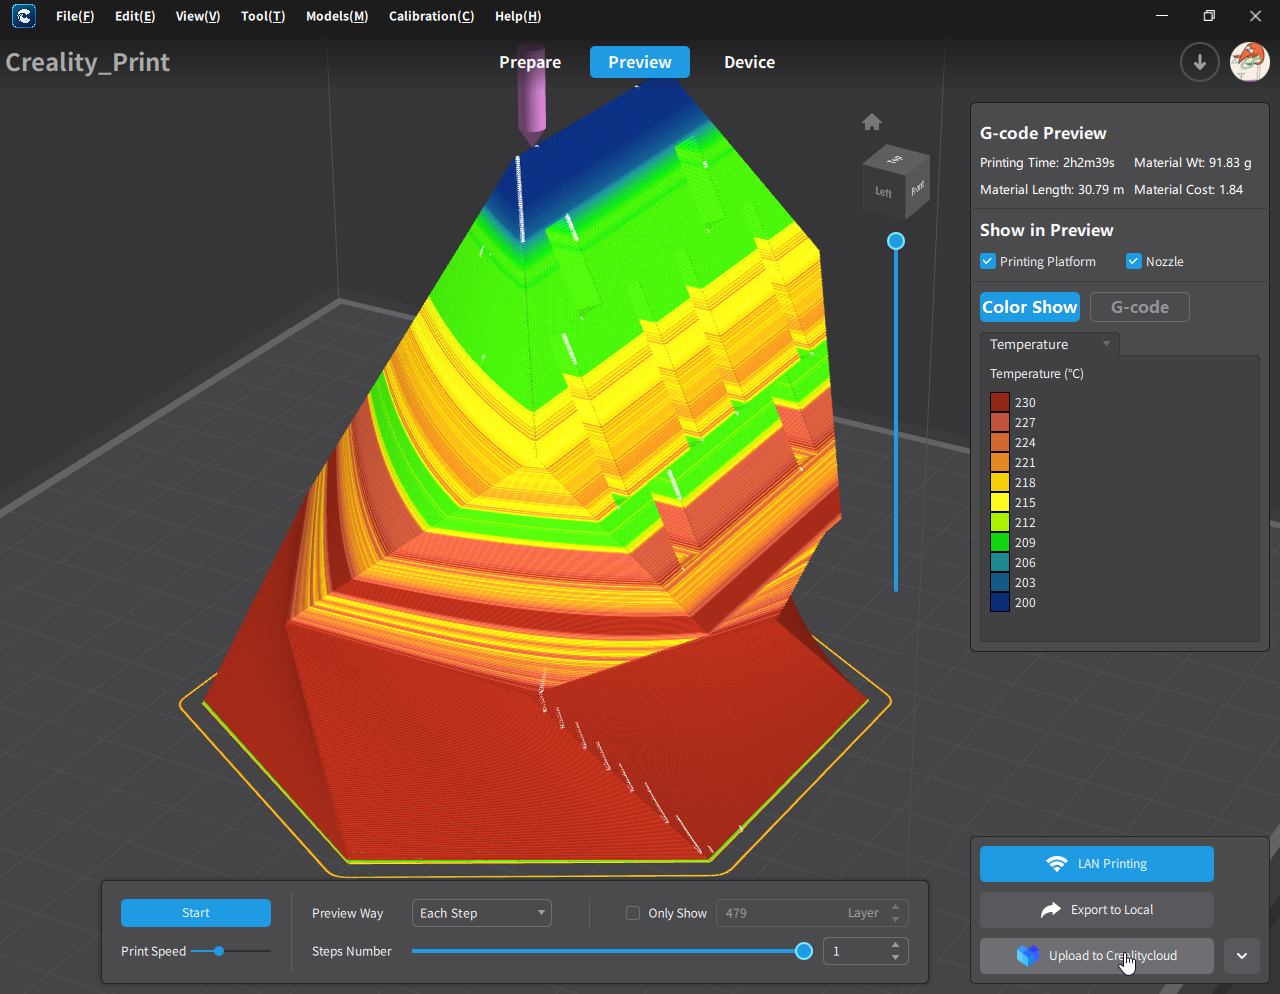Switch to the Prepare tab

coord(530,62)
